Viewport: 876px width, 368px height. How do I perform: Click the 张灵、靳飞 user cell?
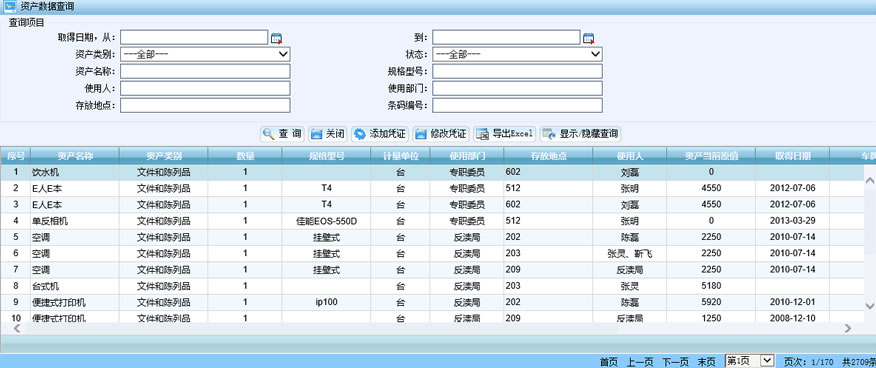[630, 254]
